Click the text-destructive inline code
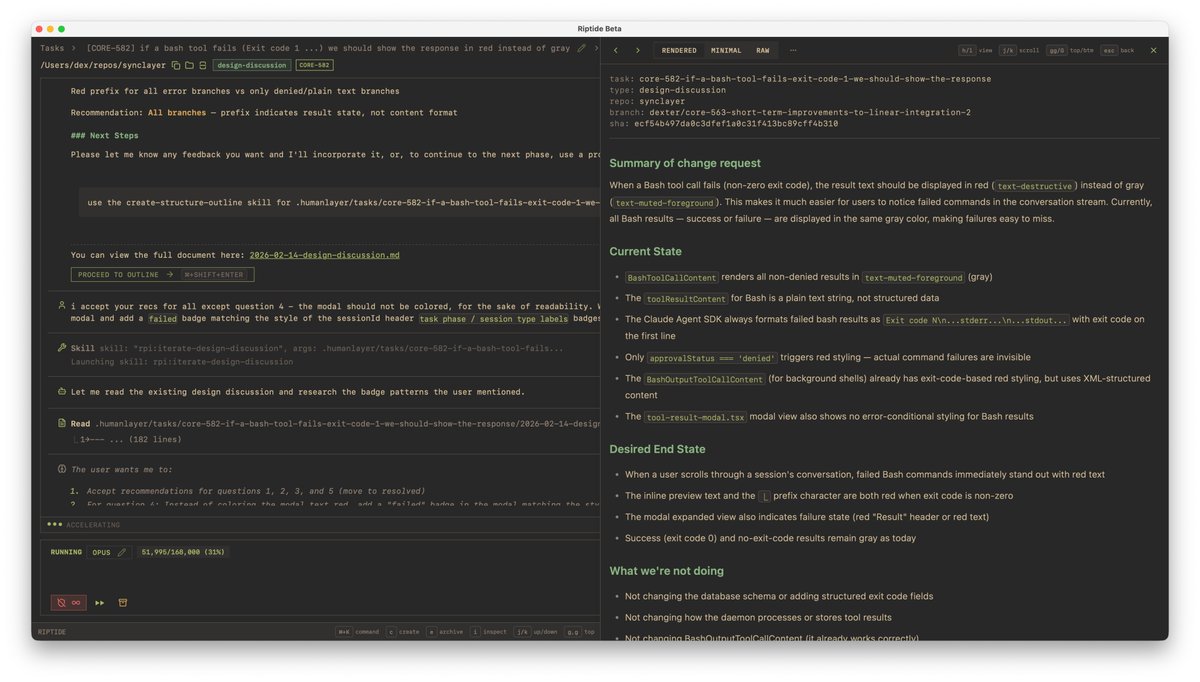The width and height of the screenshot is (1200, 682). (x=1035, y=186)
